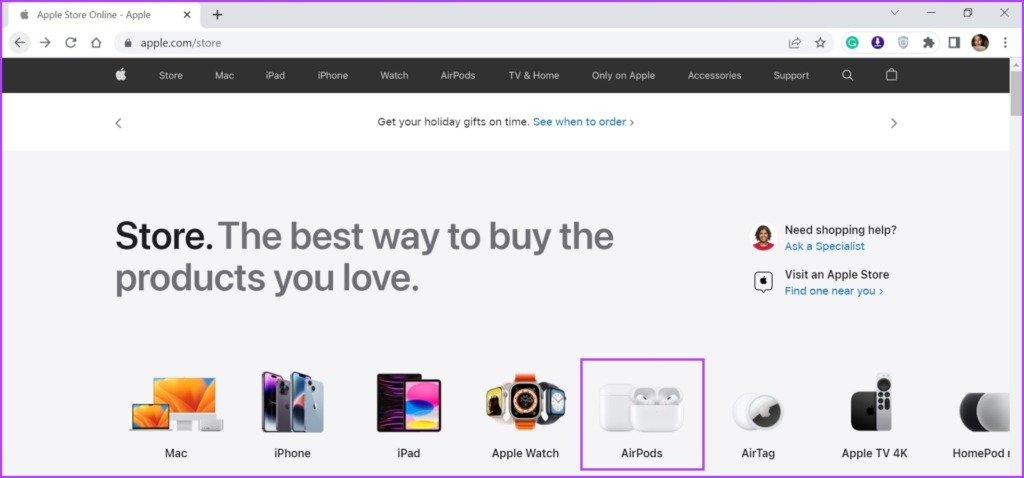Show next promo with right chevron
Screen dimensions: 1024x478
[894, 123]
